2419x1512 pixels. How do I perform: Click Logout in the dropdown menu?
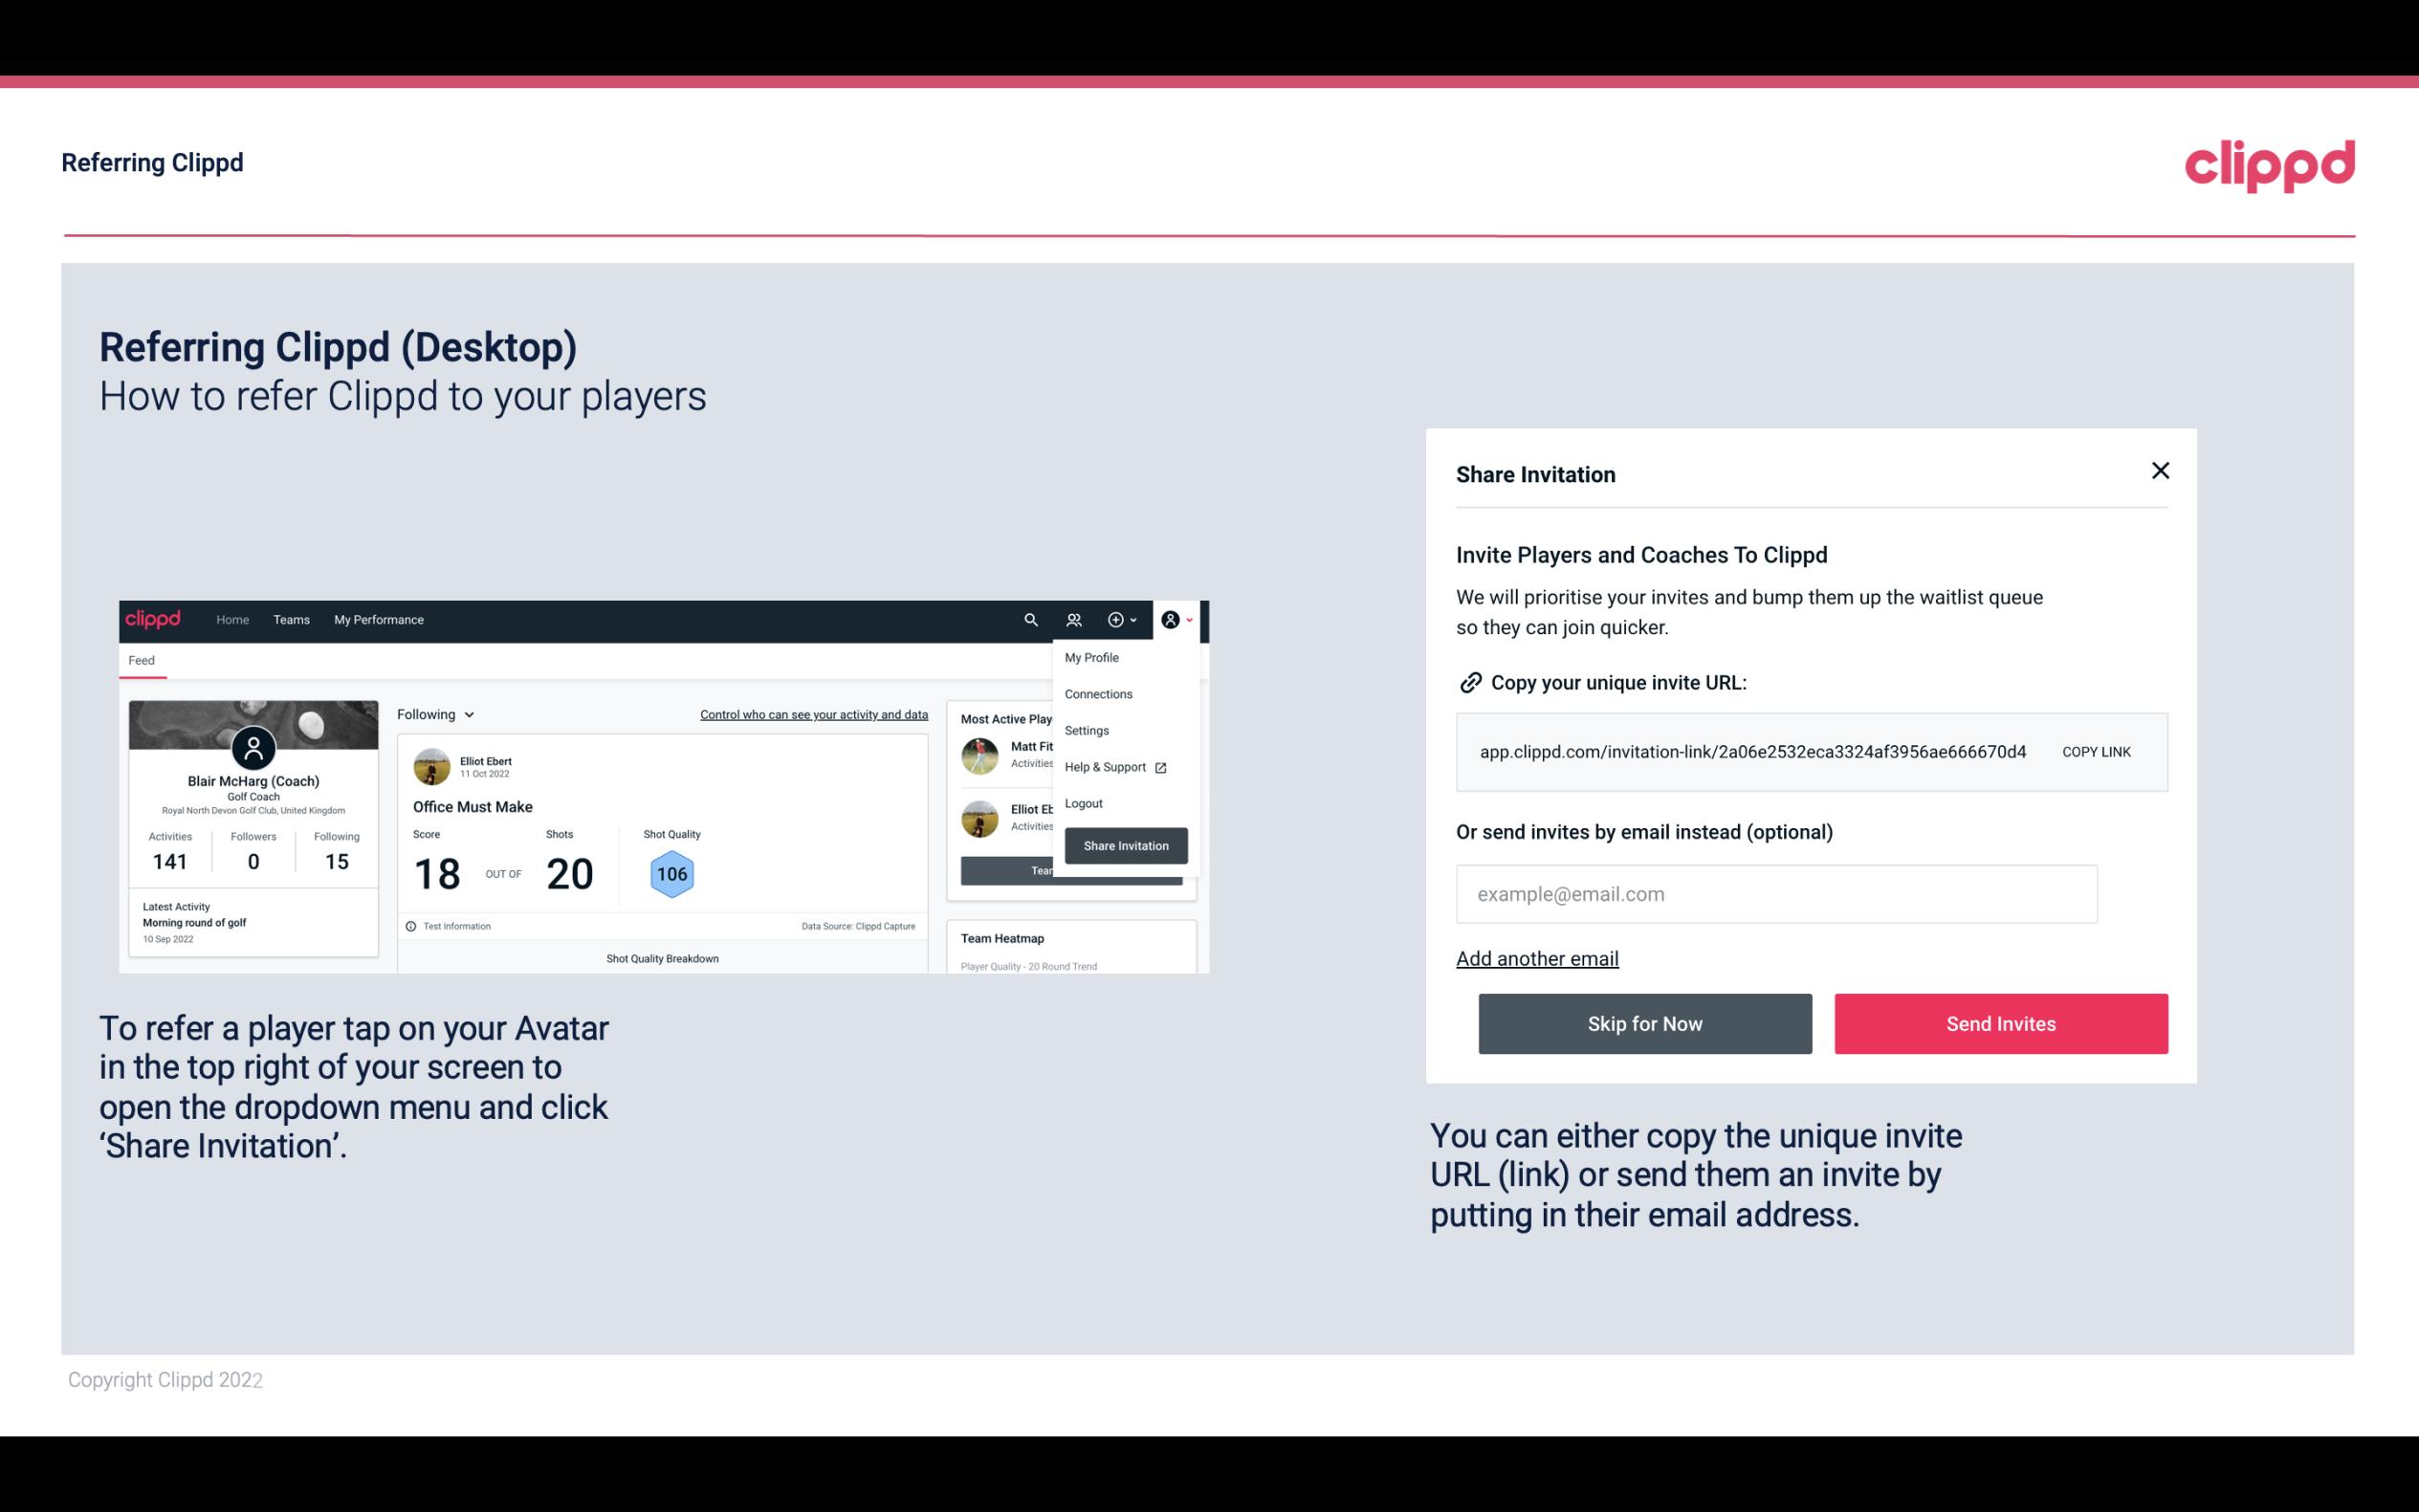coord(1083,803)
